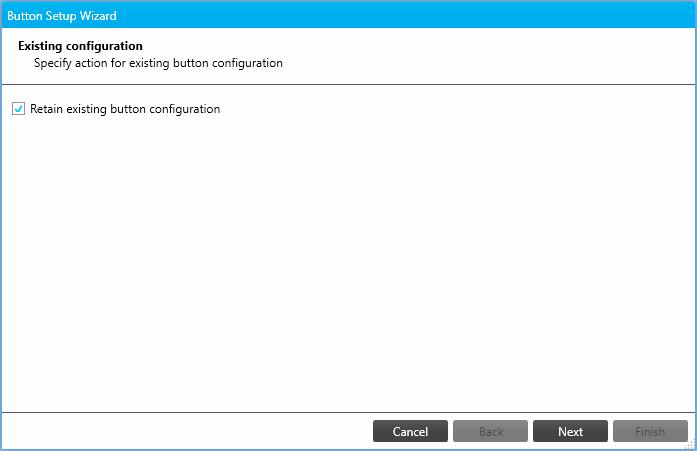Click the gap between Next and Finish buttons

click(610, 431)
